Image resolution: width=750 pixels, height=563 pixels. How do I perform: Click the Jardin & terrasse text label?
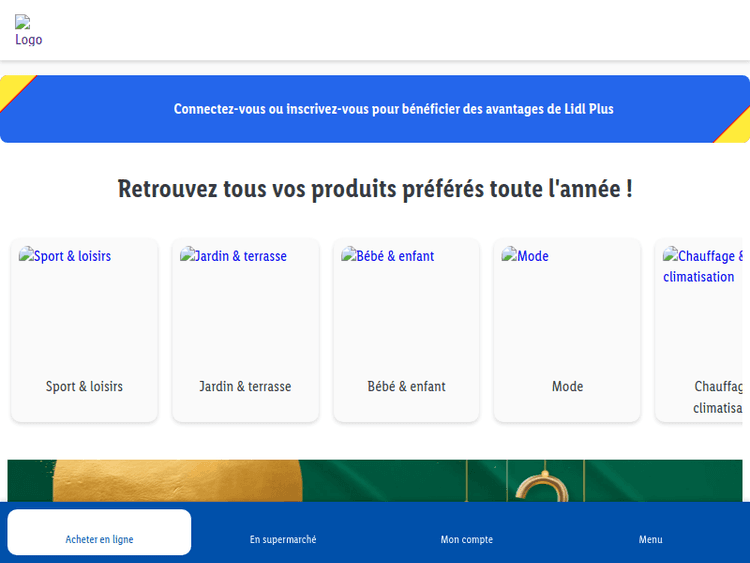click(245, 386)
